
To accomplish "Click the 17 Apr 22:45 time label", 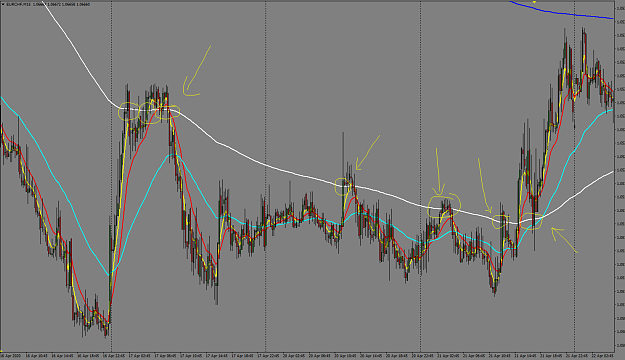I will (x=268, y=355).
